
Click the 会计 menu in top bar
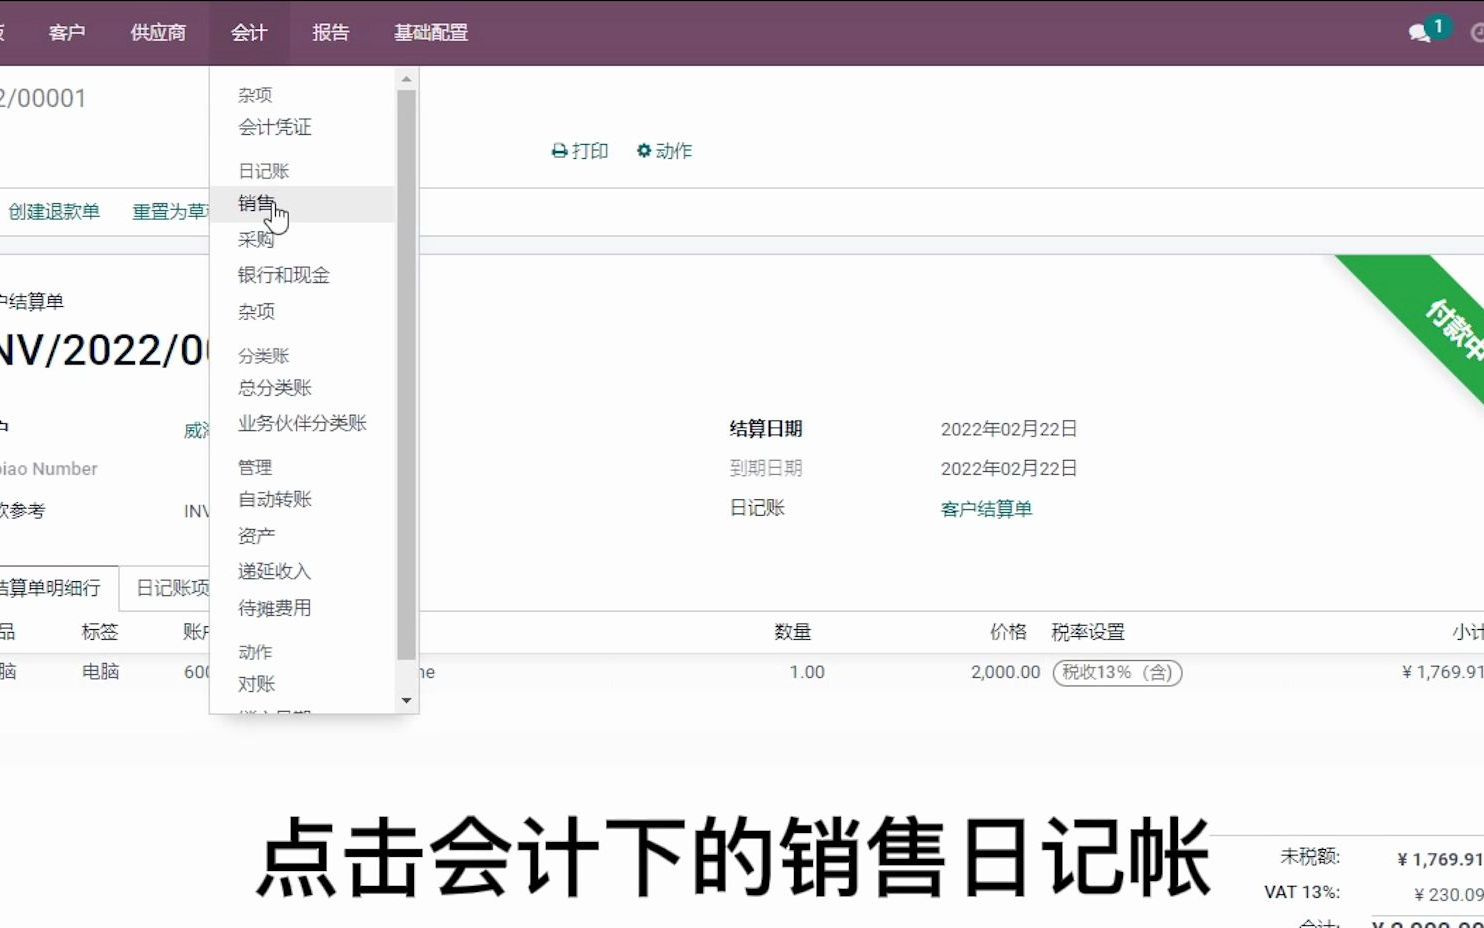(249, 33)
